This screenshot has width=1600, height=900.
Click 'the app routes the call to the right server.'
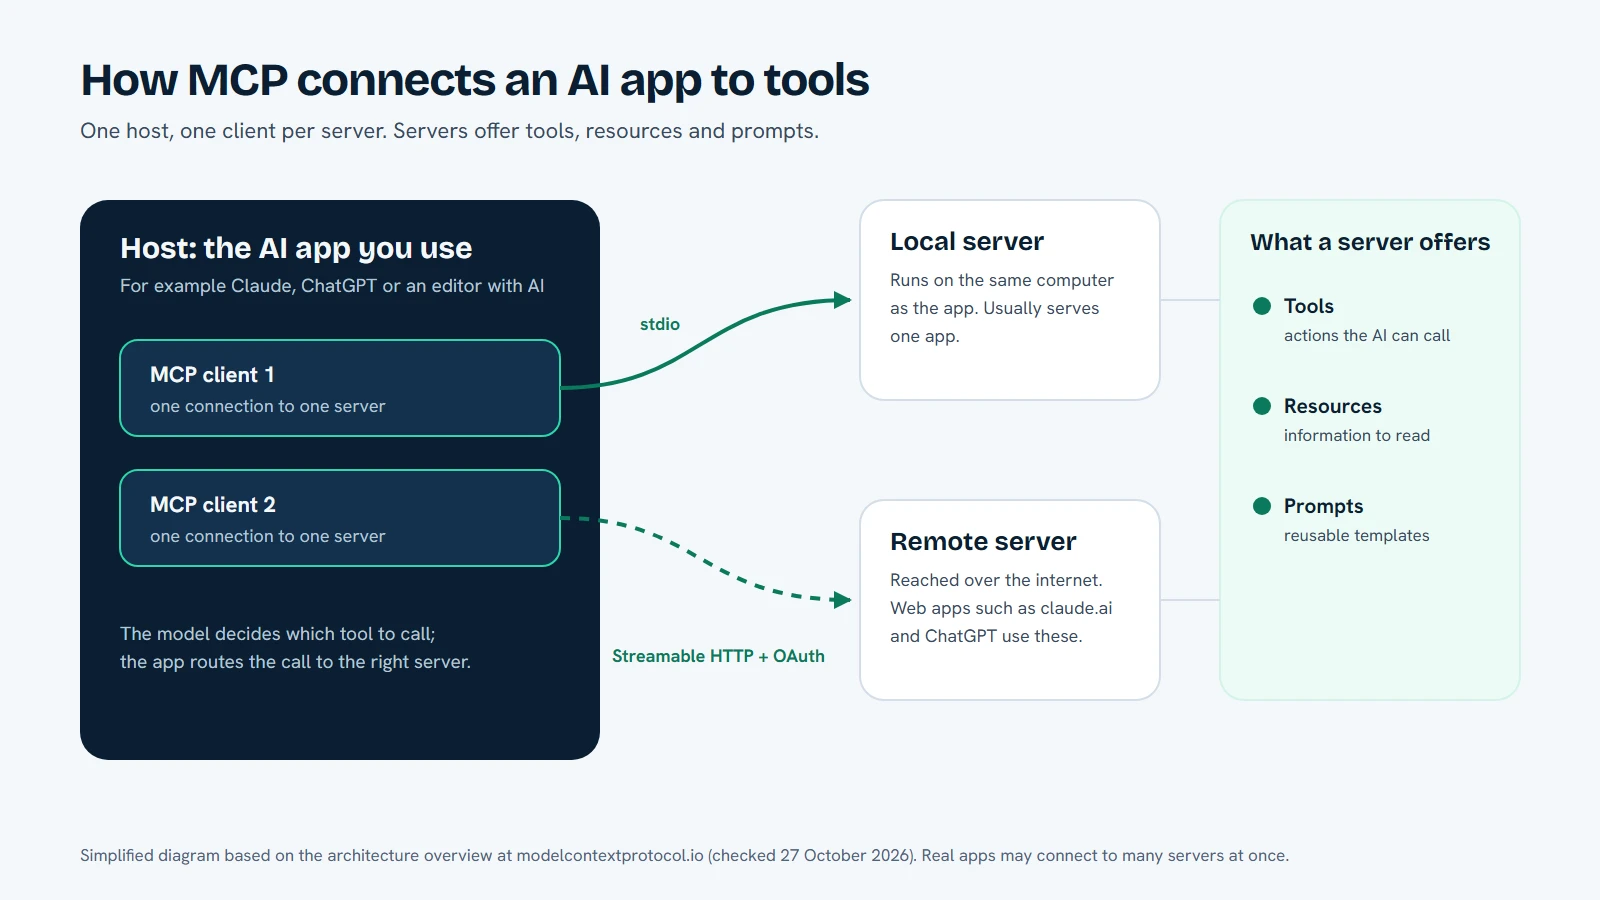point(295,662)
